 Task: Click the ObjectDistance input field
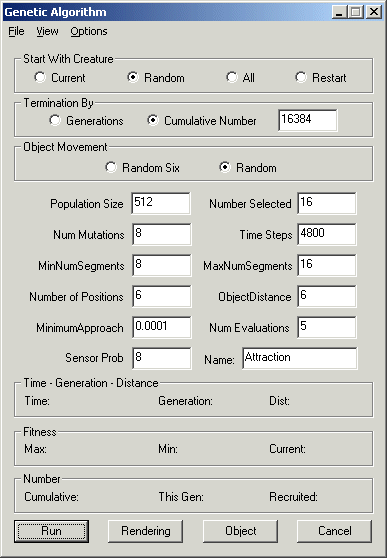pyautogui.click(x=327, y=296)
